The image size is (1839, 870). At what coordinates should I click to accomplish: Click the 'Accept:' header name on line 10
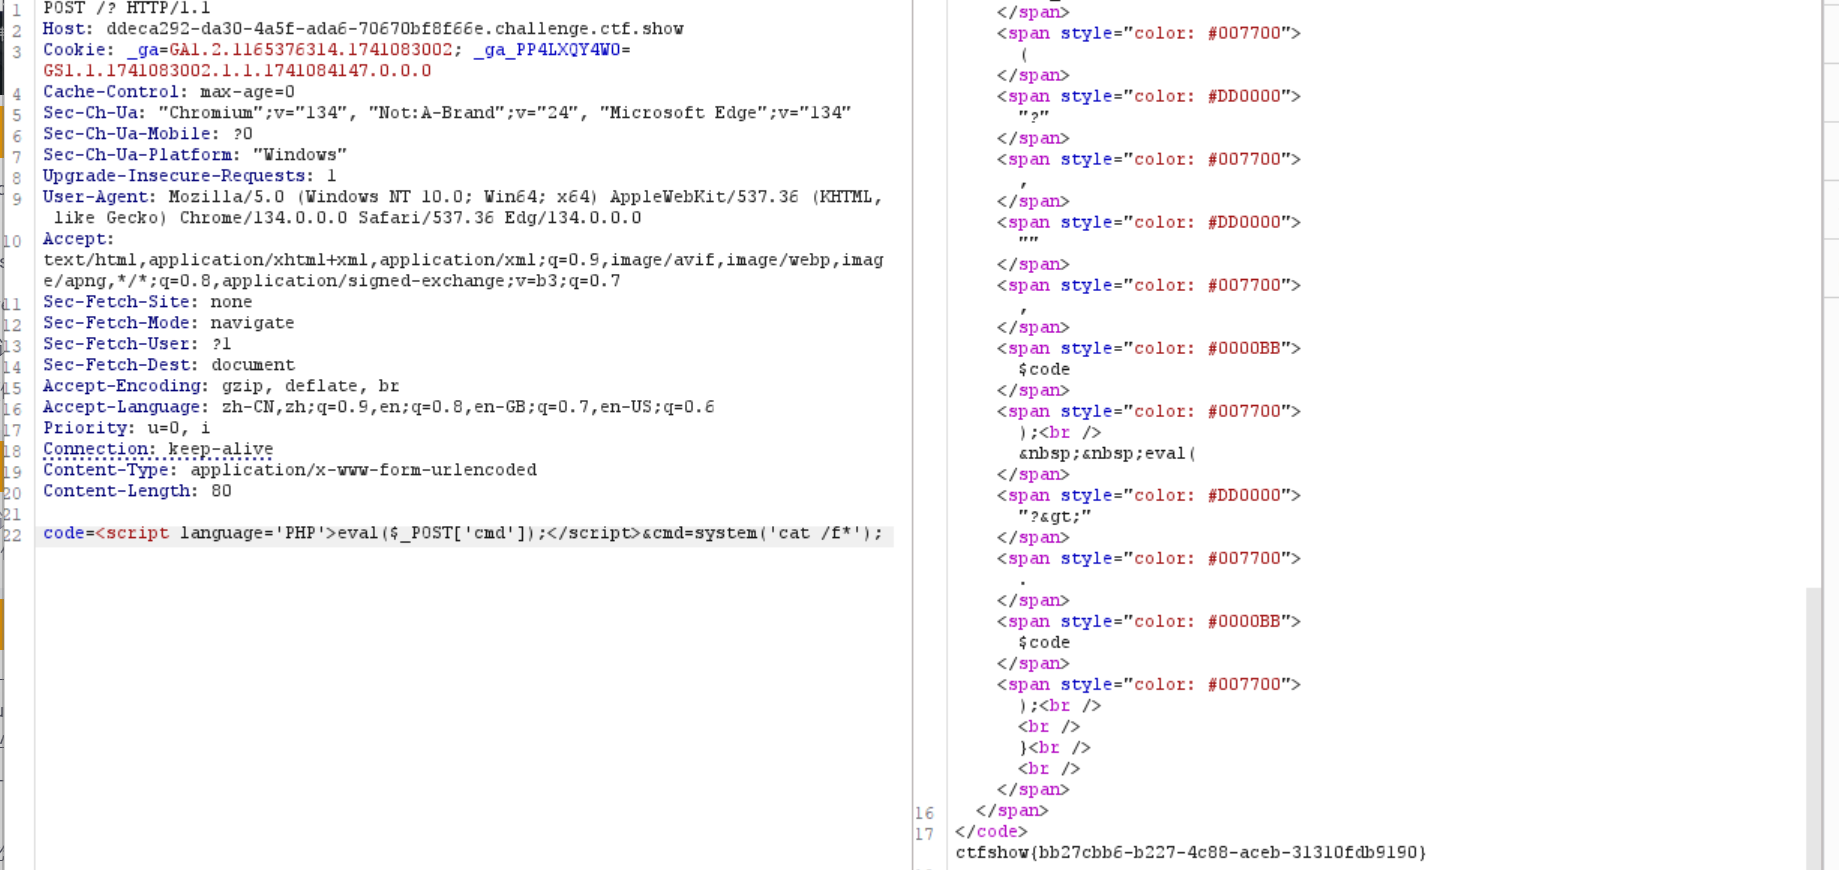point(79,239)
